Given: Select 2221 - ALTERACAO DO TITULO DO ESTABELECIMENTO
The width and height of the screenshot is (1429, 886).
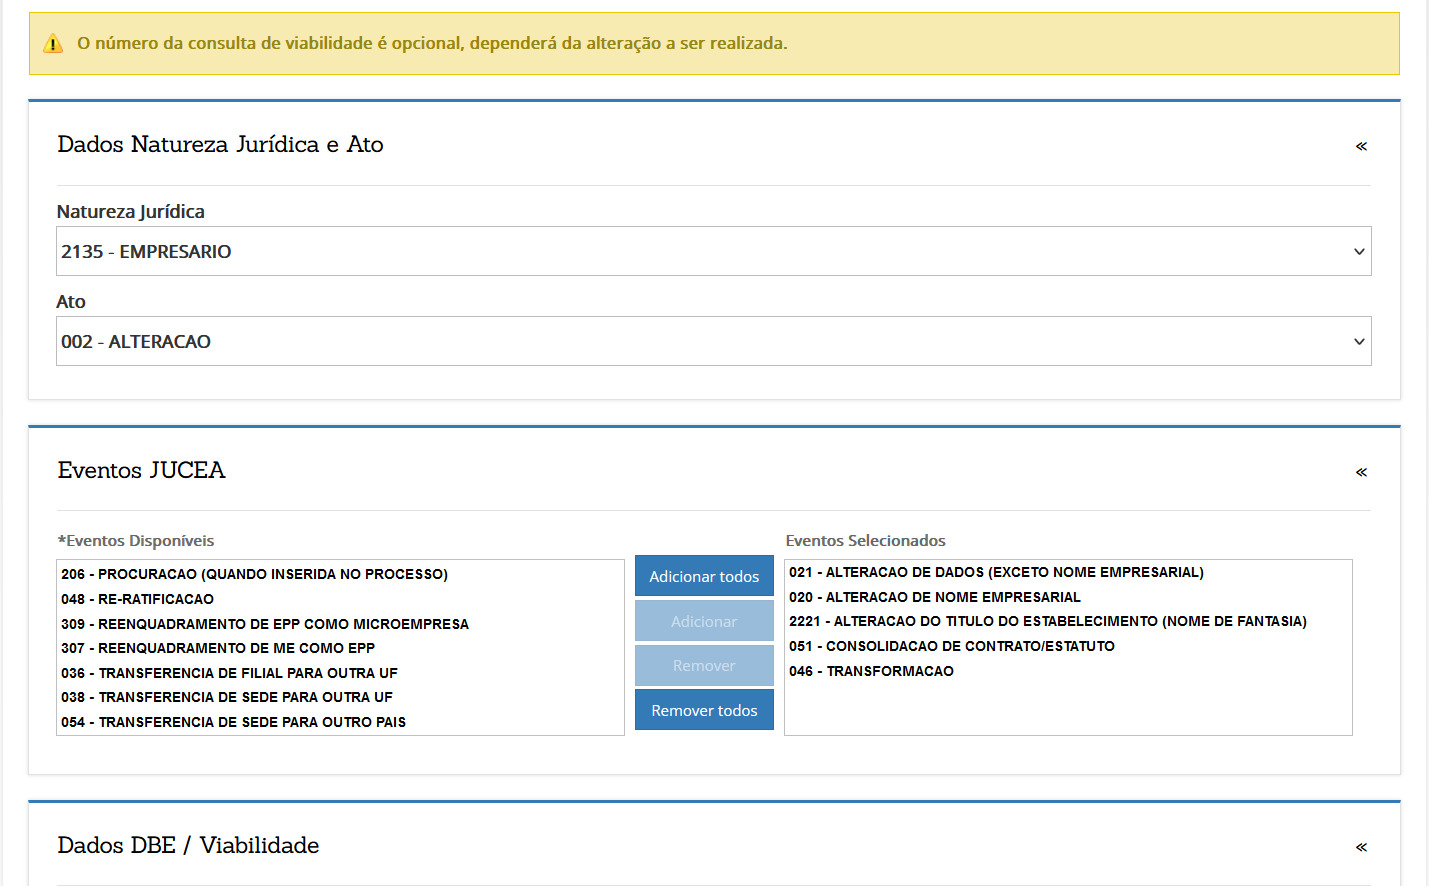Looking at the screenshot, I should 1068,621.
